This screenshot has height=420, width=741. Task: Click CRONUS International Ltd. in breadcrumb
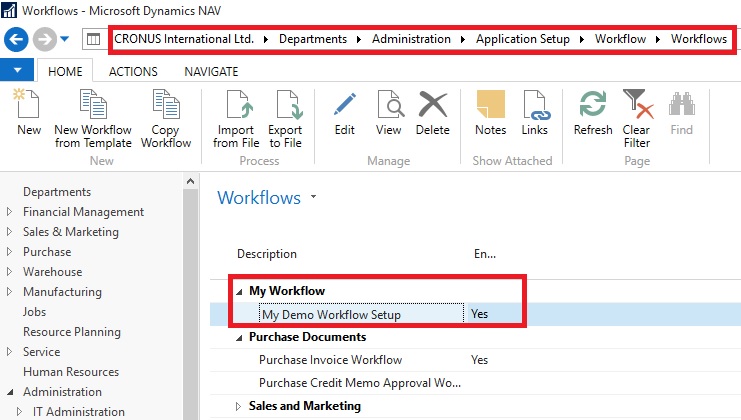[x=184, y=39]
